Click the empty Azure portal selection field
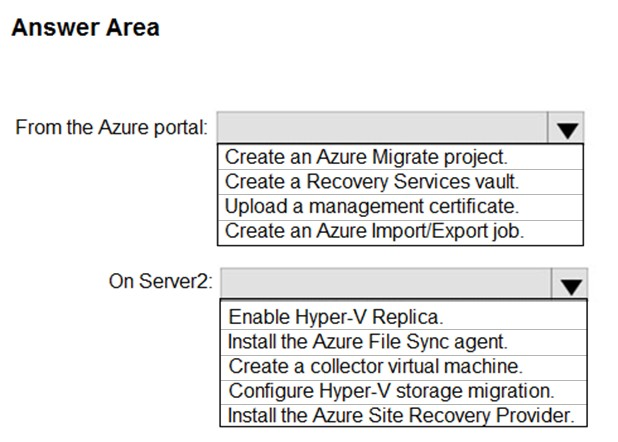This screenshot has width=618, height=442. (x=382, y=128)
